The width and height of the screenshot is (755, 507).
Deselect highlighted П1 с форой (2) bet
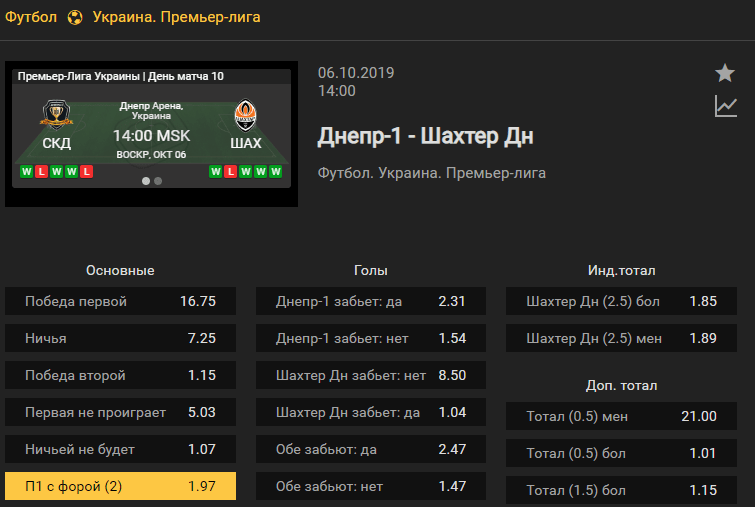[x=120, y=486]
